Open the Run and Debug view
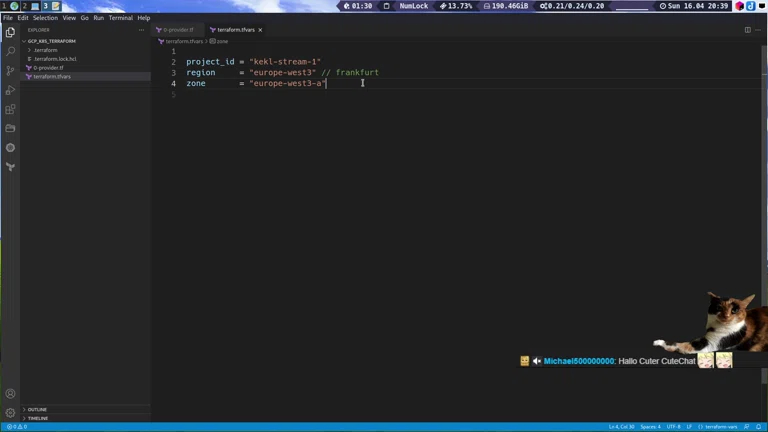The height and width of the screenshot is (432, 768). pos(10,90)
